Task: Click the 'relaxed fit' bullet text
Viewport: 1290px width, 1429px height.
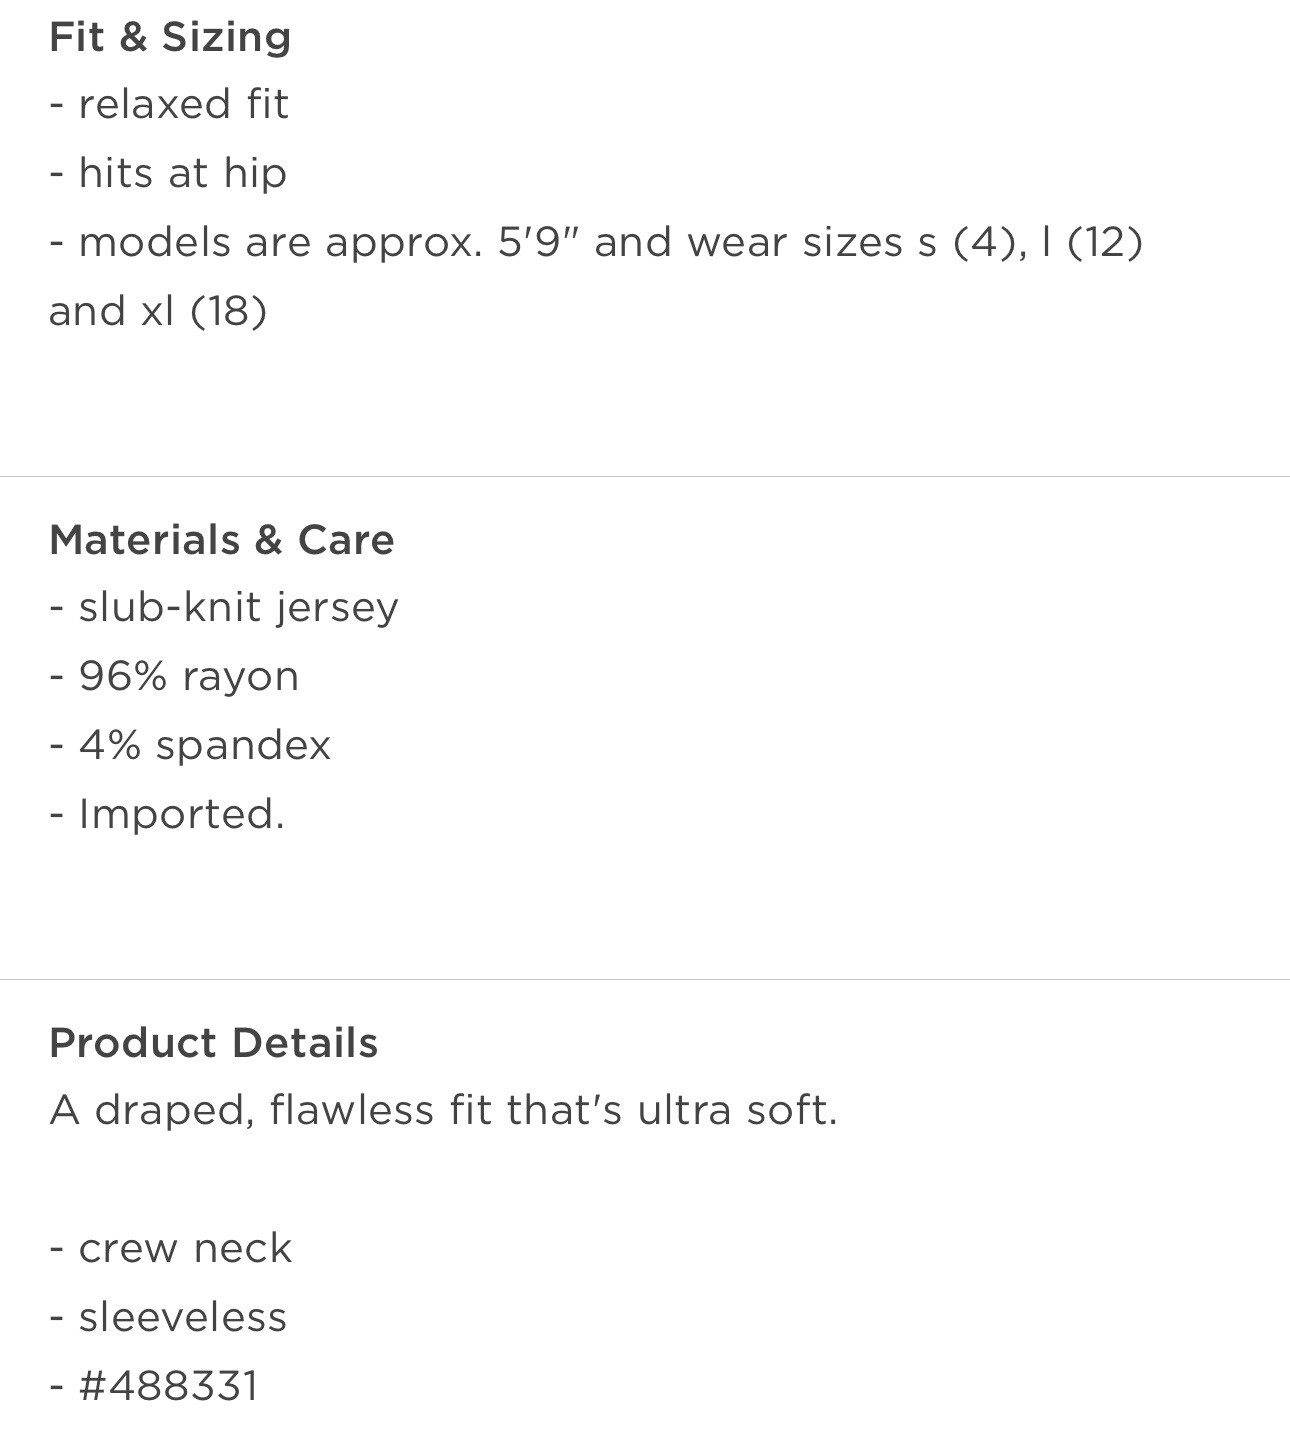Action: (183, 104)
